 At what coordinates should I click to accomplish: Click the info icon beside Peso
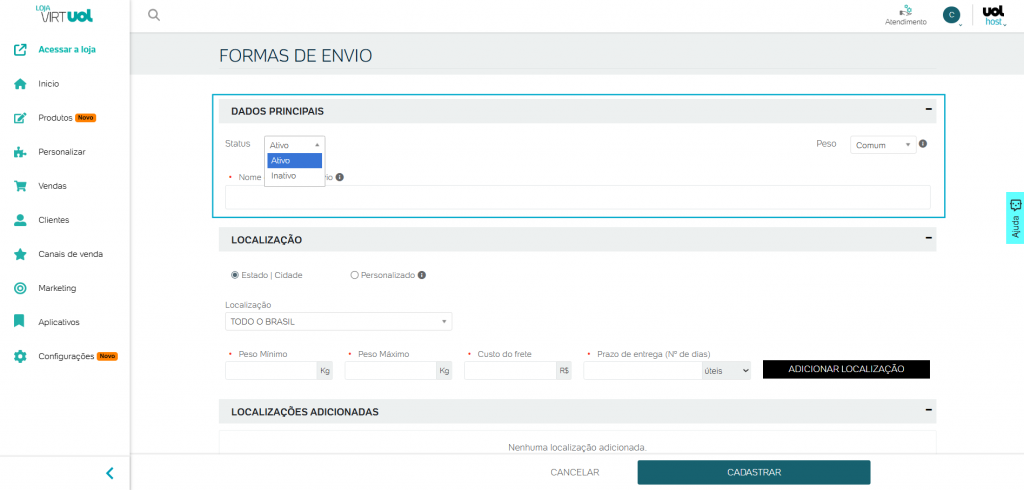pyautogui.click(x=923, y=144)
